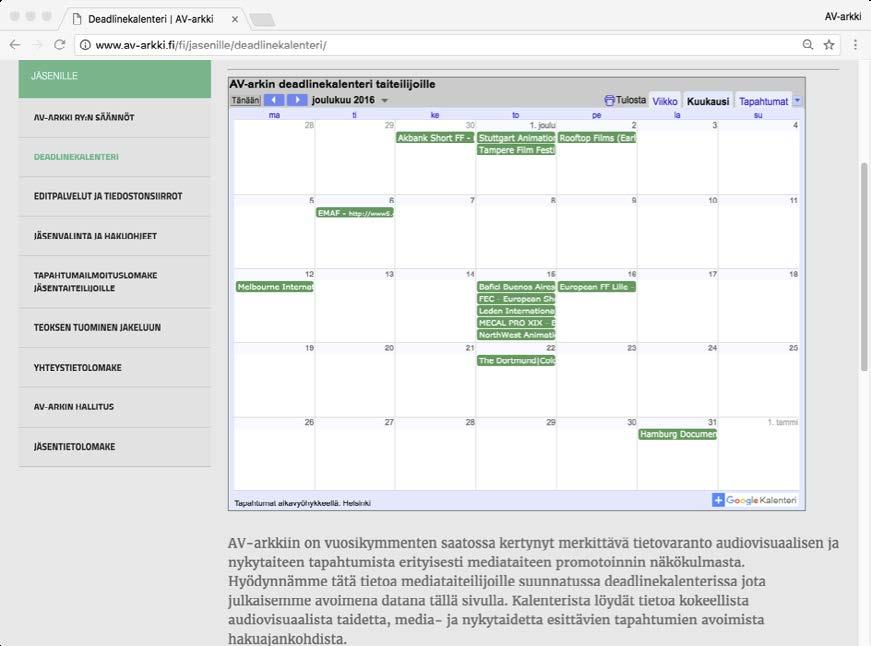871x646 pixels.
Task: Go to next month in calendar
Action: (297, 100)
